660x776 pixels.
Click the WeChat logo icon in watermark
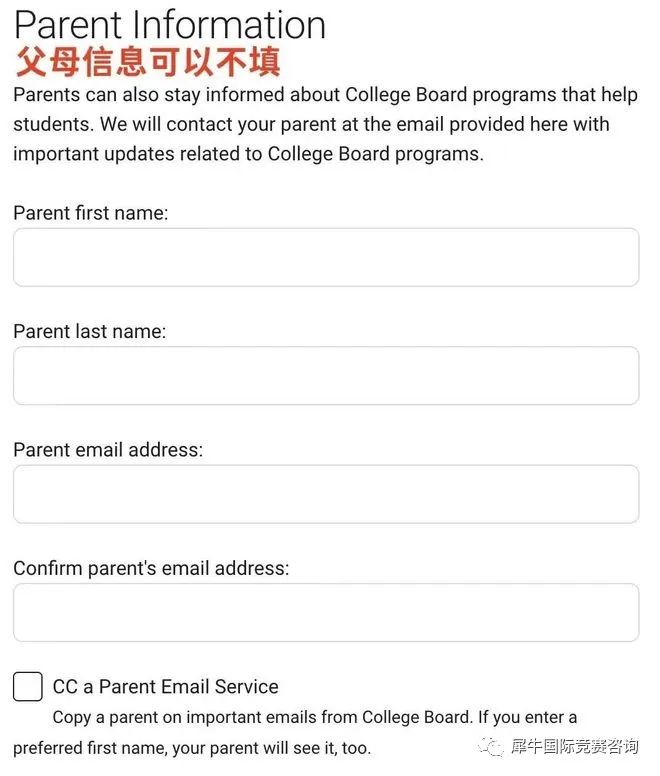pyautogui.click(x=490, y=747)
